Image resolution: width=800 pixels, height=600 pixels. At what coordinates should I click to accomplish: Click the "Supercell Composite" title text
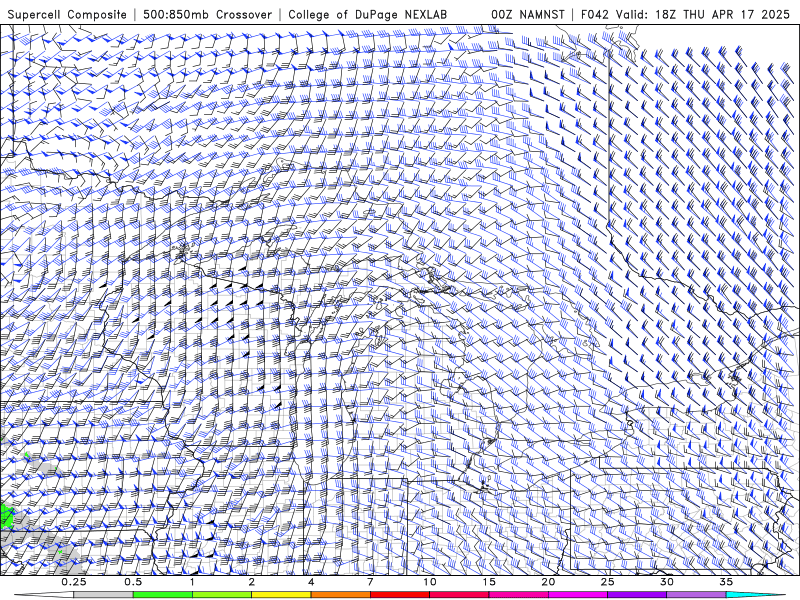67,14
